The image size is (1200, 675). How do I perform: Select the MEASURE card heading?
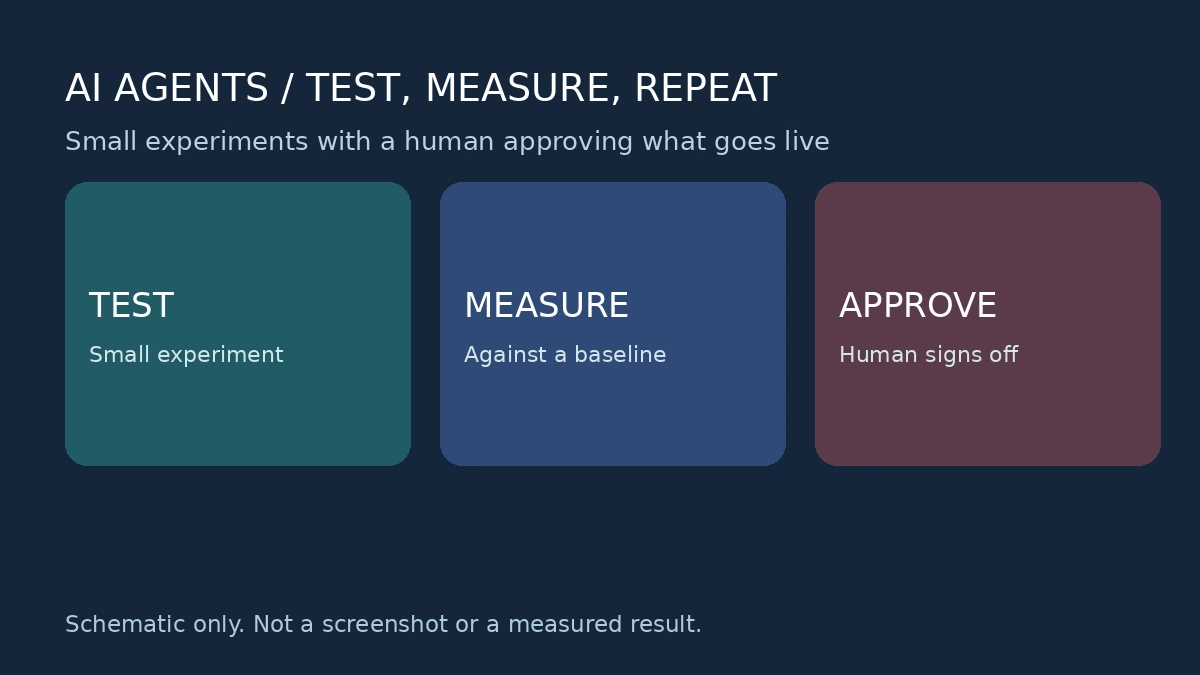coord(546,306)
